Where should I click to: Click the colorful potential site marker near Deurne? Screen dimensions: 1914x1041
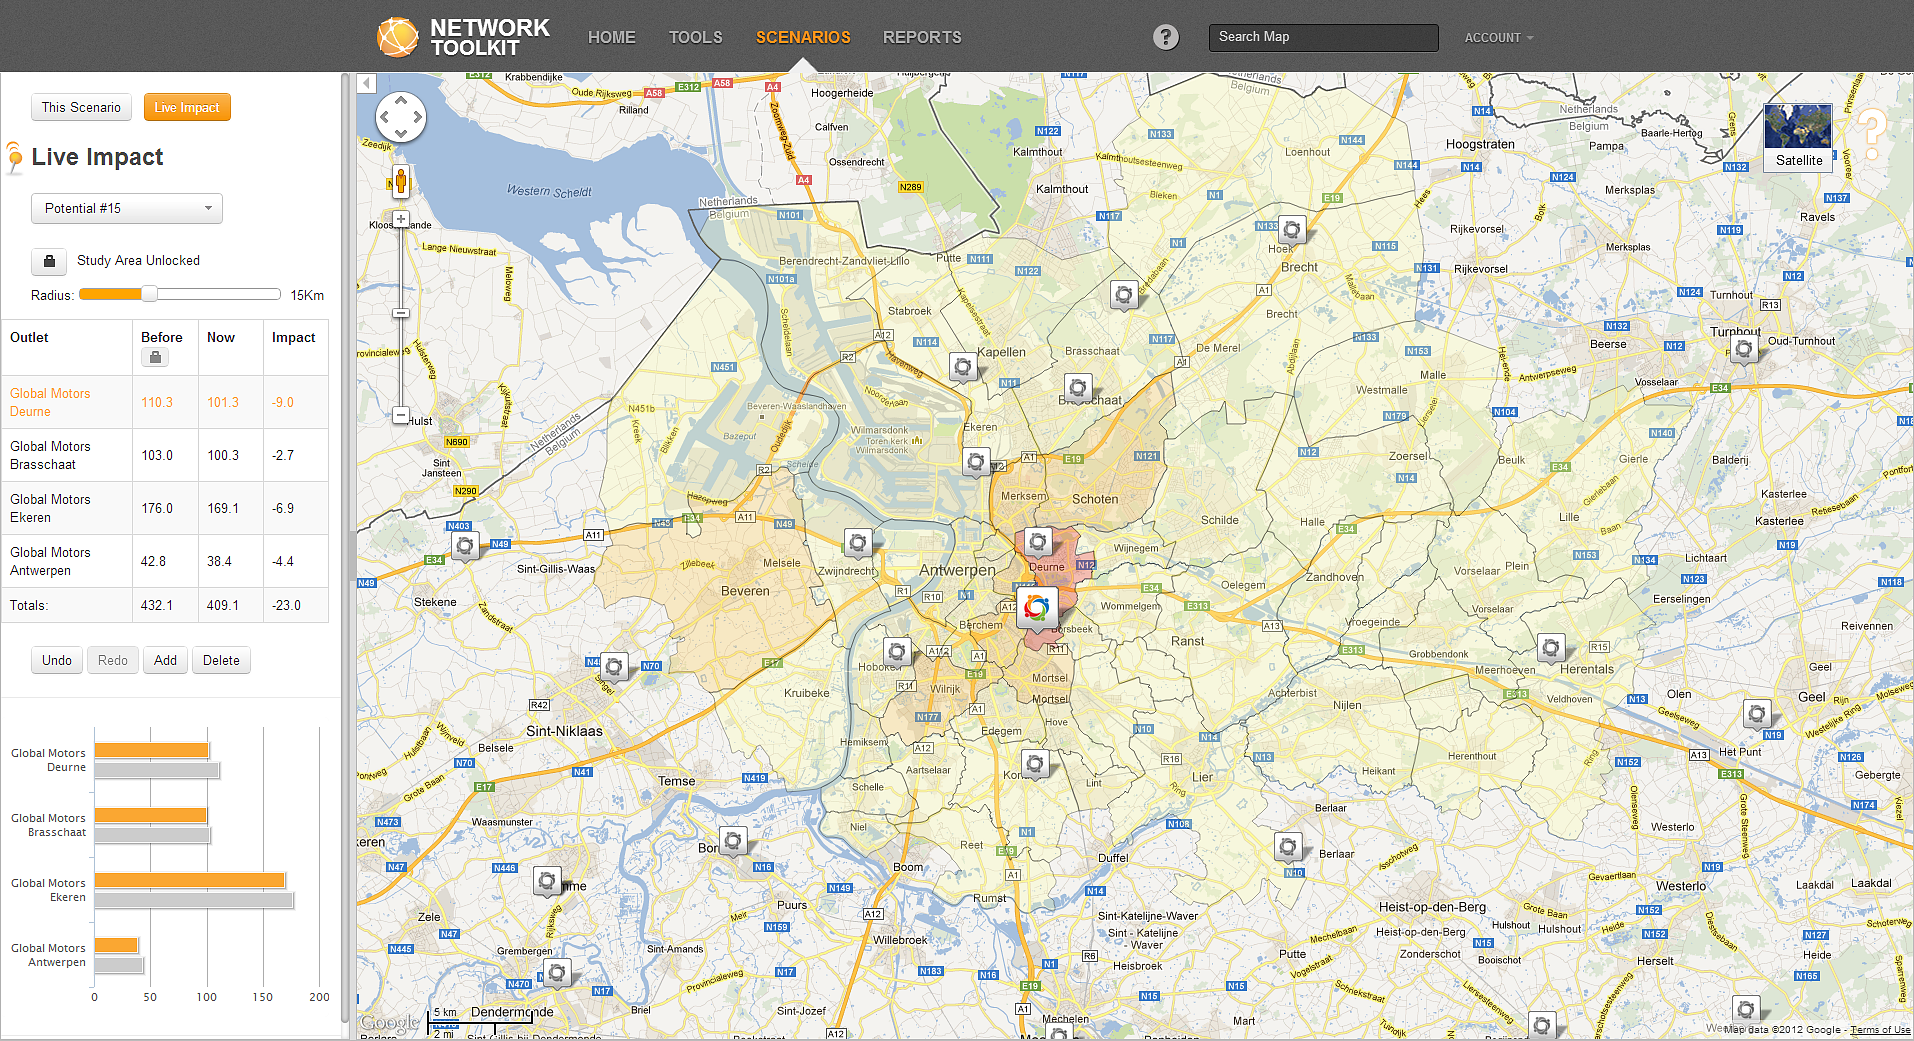1037,607
